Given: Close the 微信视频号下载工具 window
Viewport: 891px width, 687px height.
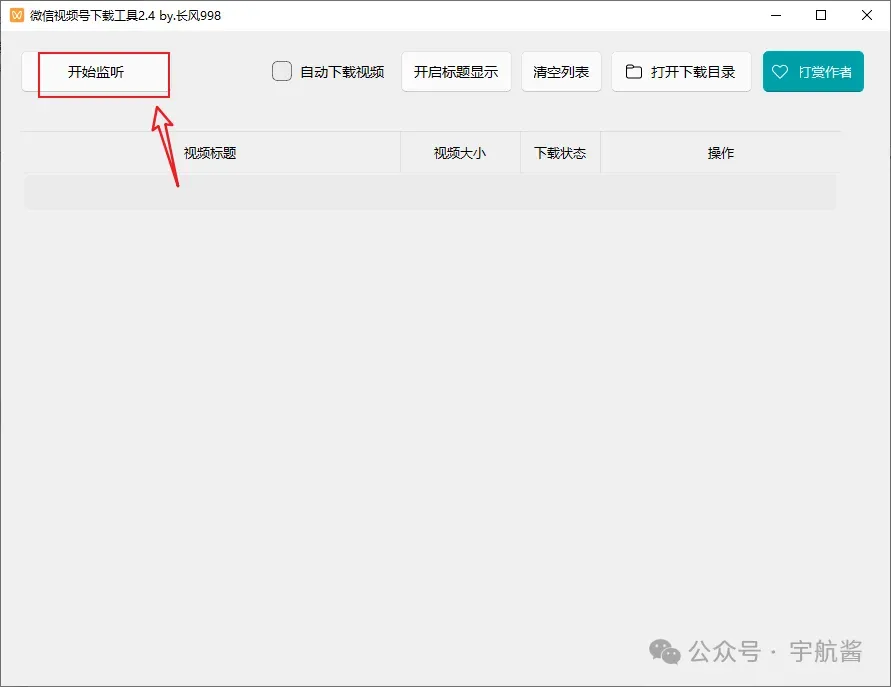Looking at the screenshot, I should pyautogui.click(x=867, y=15).
